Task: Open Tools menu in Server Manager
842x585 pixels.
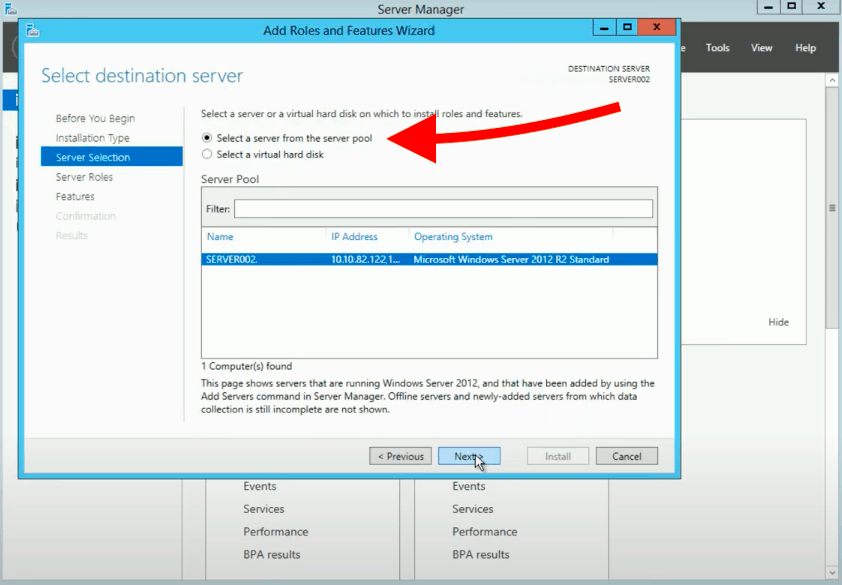Action: coord(717,48)
